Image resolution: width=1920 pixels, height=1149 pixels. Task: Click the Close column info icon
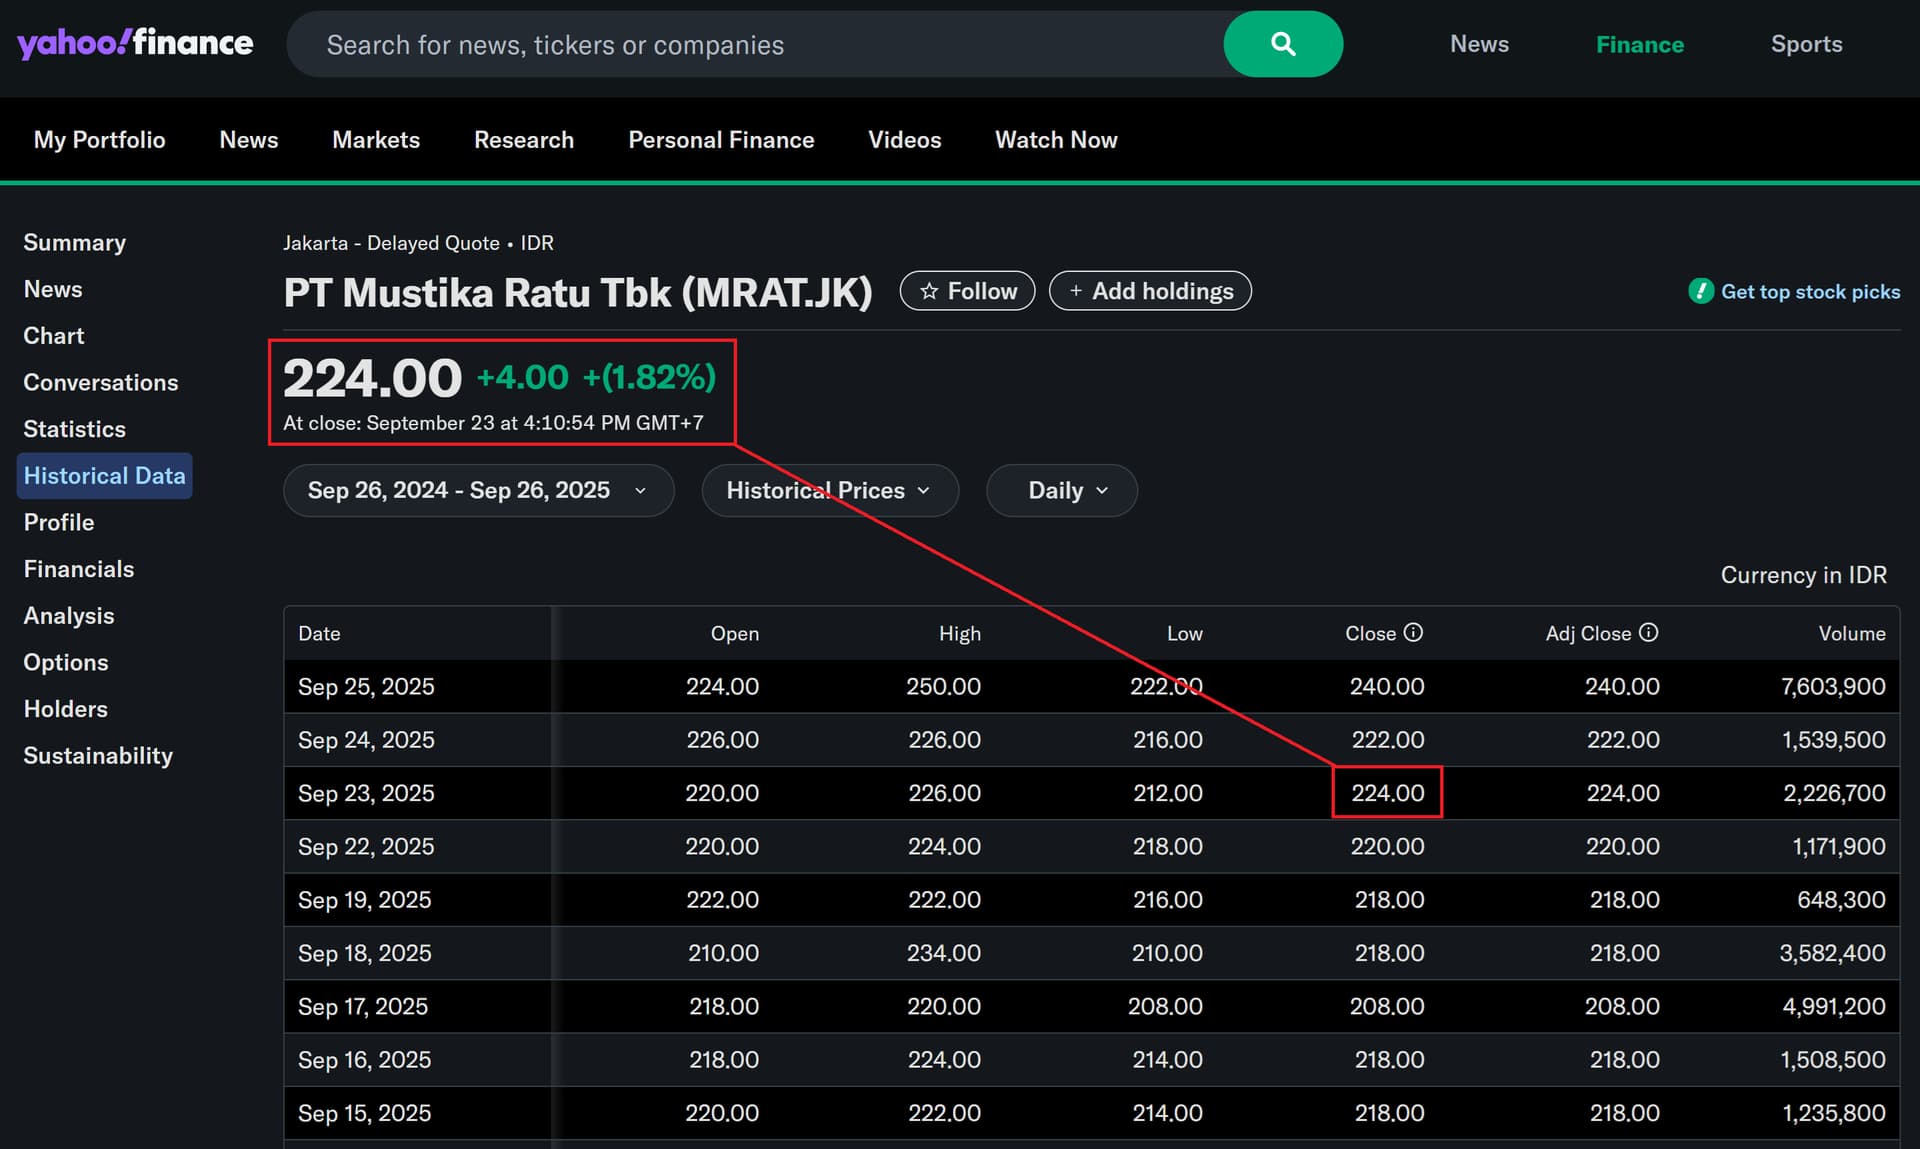click(x=1413, y=632)
